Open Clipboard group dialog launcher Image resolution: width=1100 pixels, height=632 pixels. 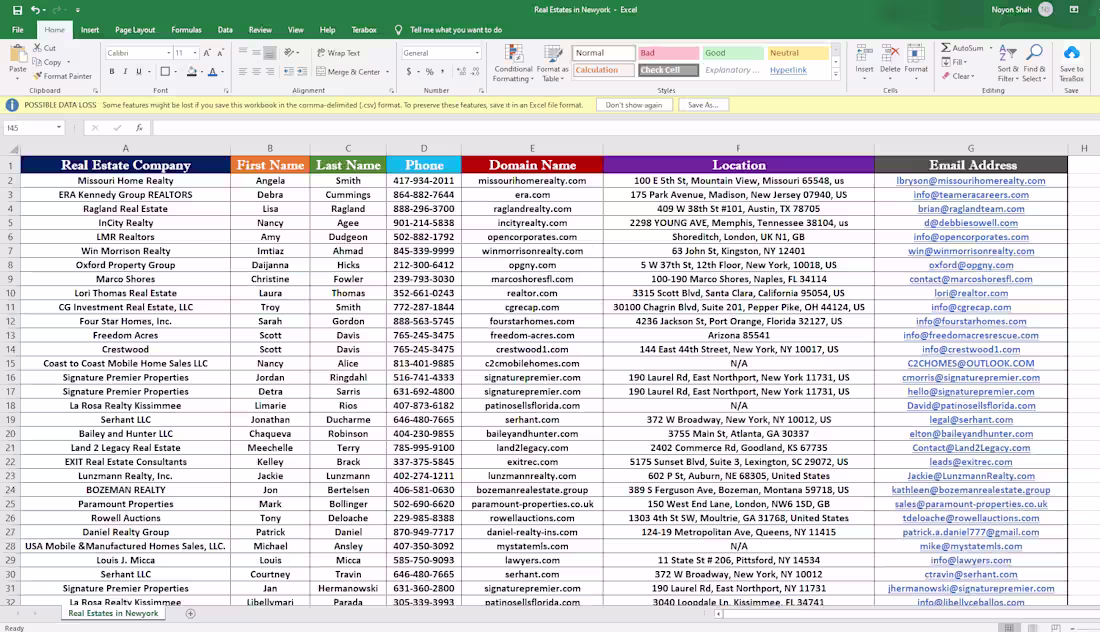point(95,90)
